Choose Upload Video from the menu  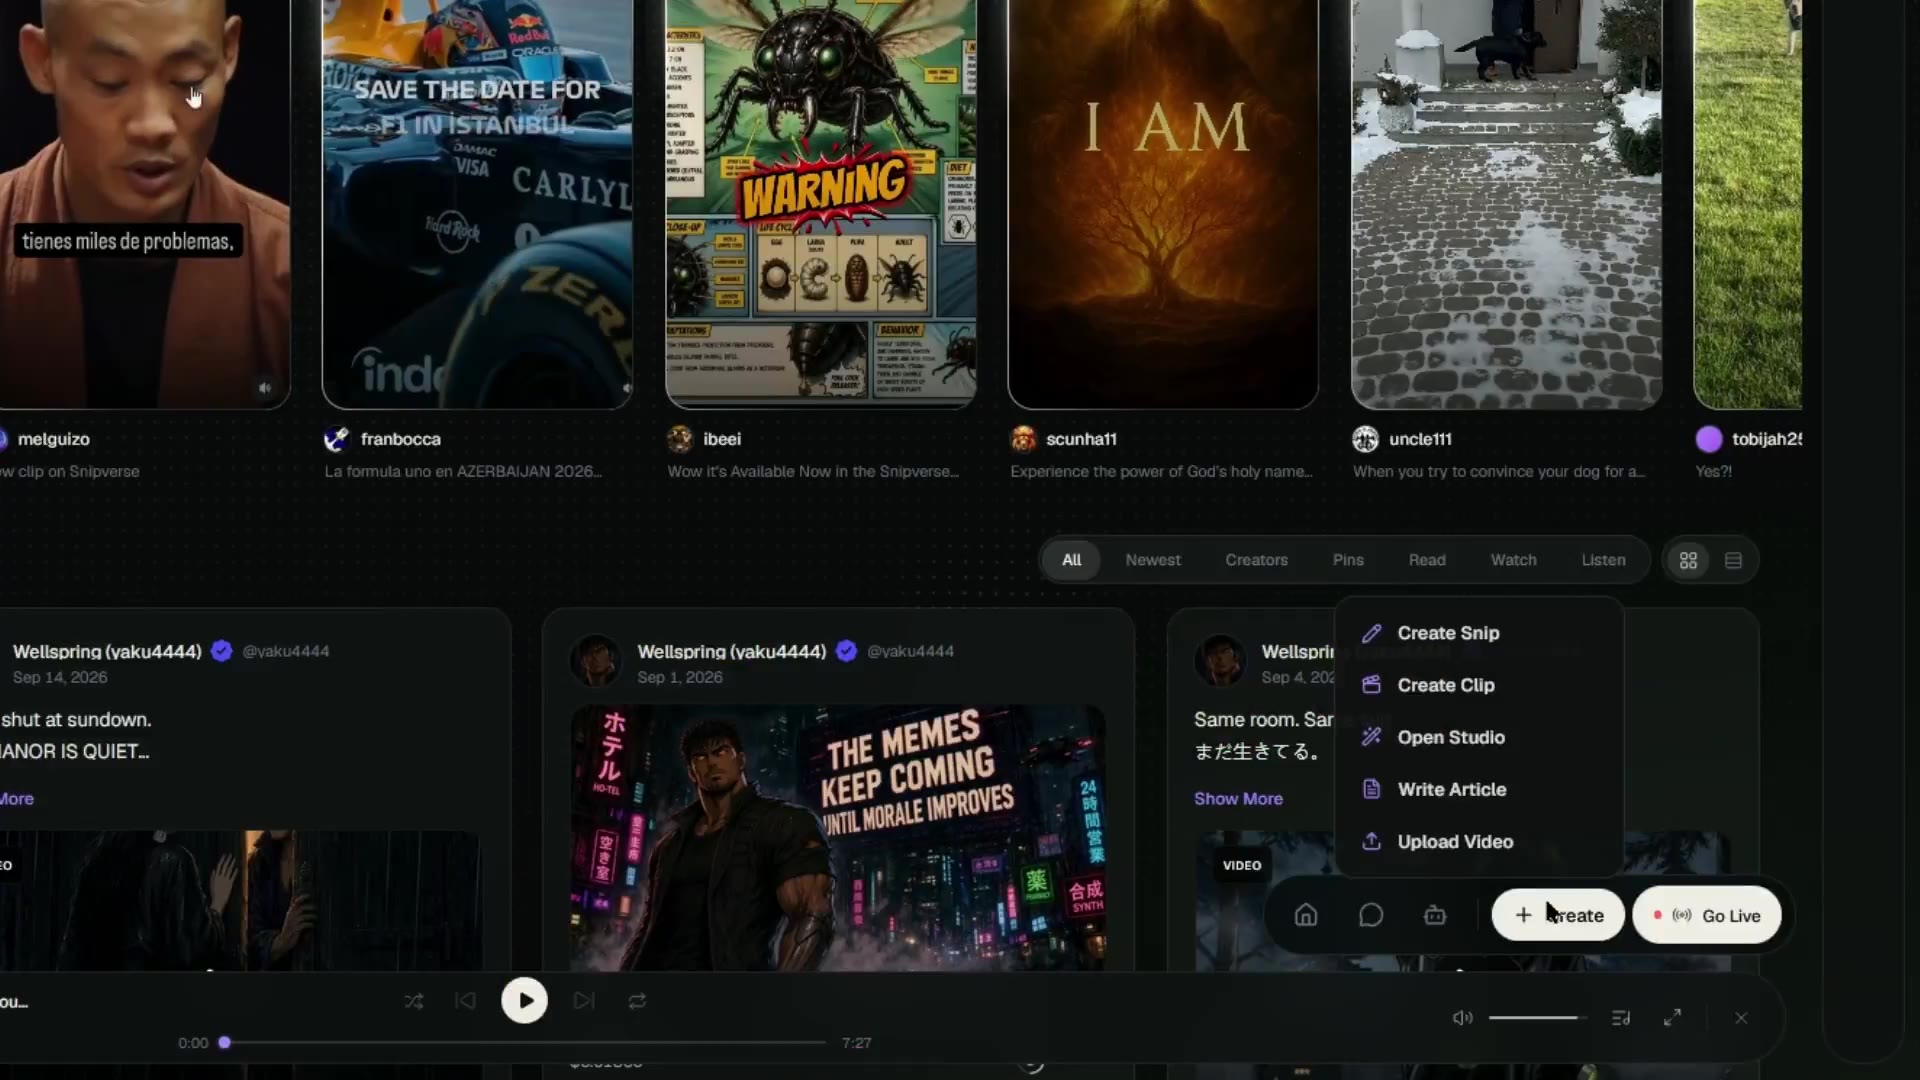click(1479, 842)
